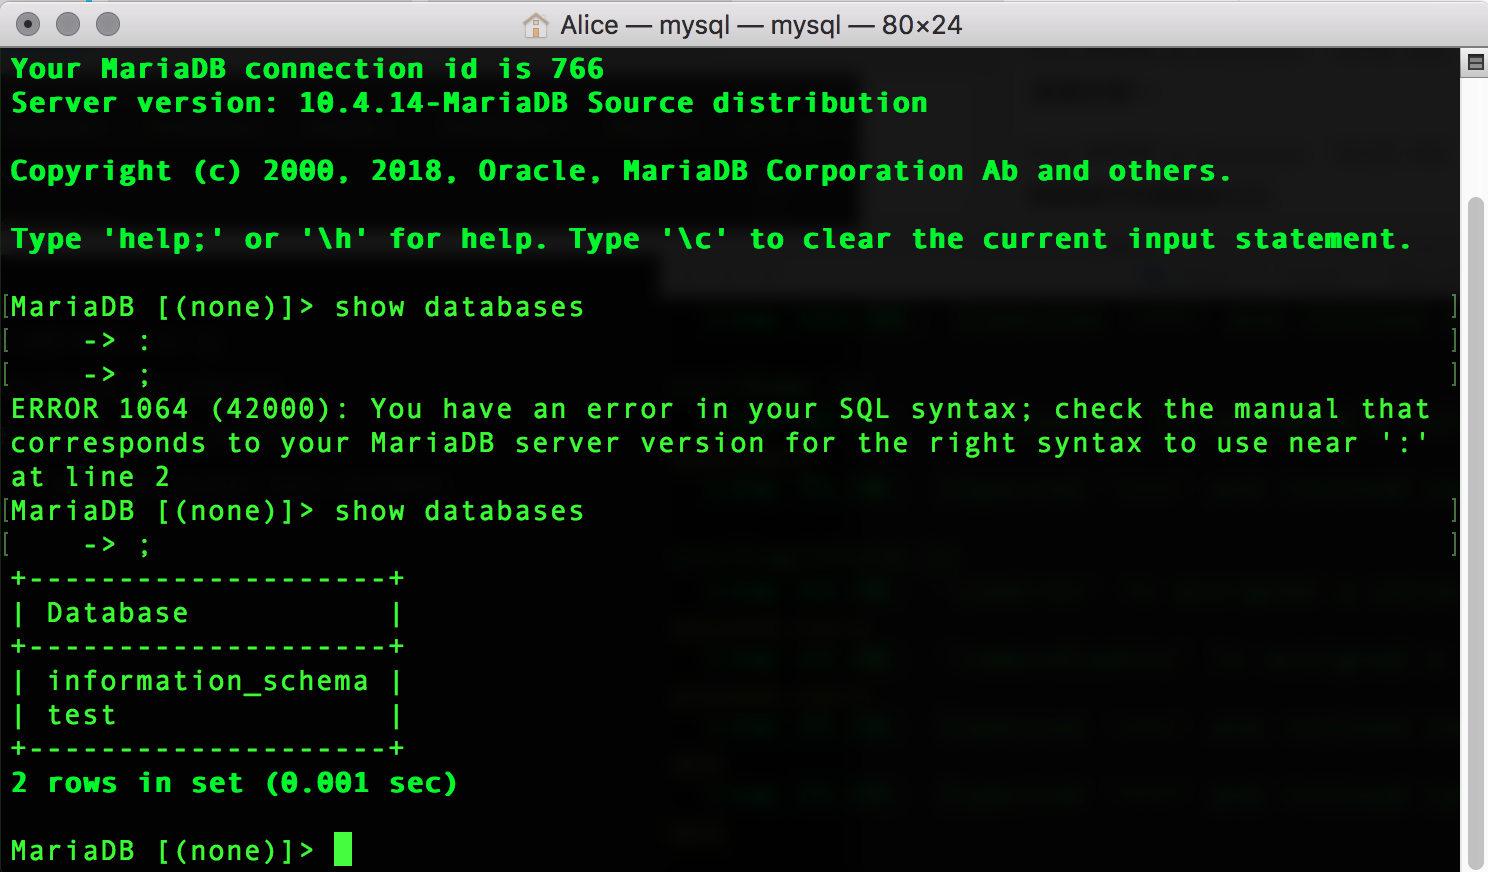Click the Copyright (c) 2000, 2018 line
1488x872 pixels.
click(x=620, y=171)
